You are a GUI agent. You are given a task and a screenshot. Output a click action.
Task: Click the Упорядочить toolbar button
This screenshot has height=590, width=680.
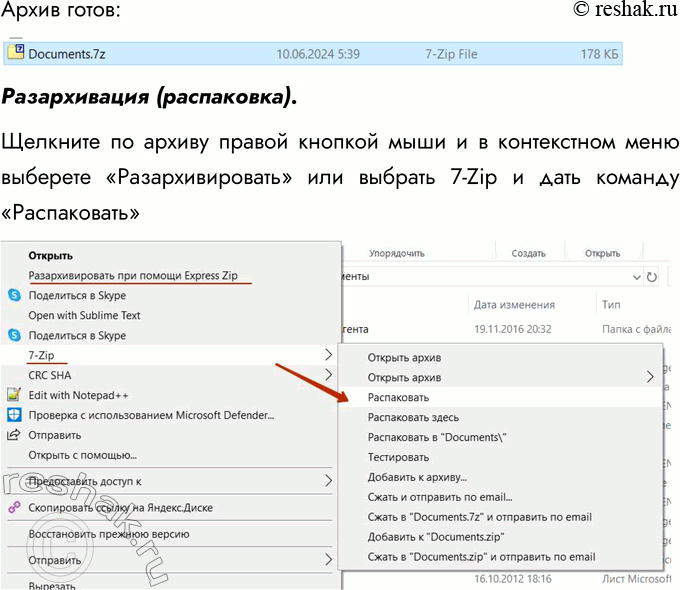396,253
